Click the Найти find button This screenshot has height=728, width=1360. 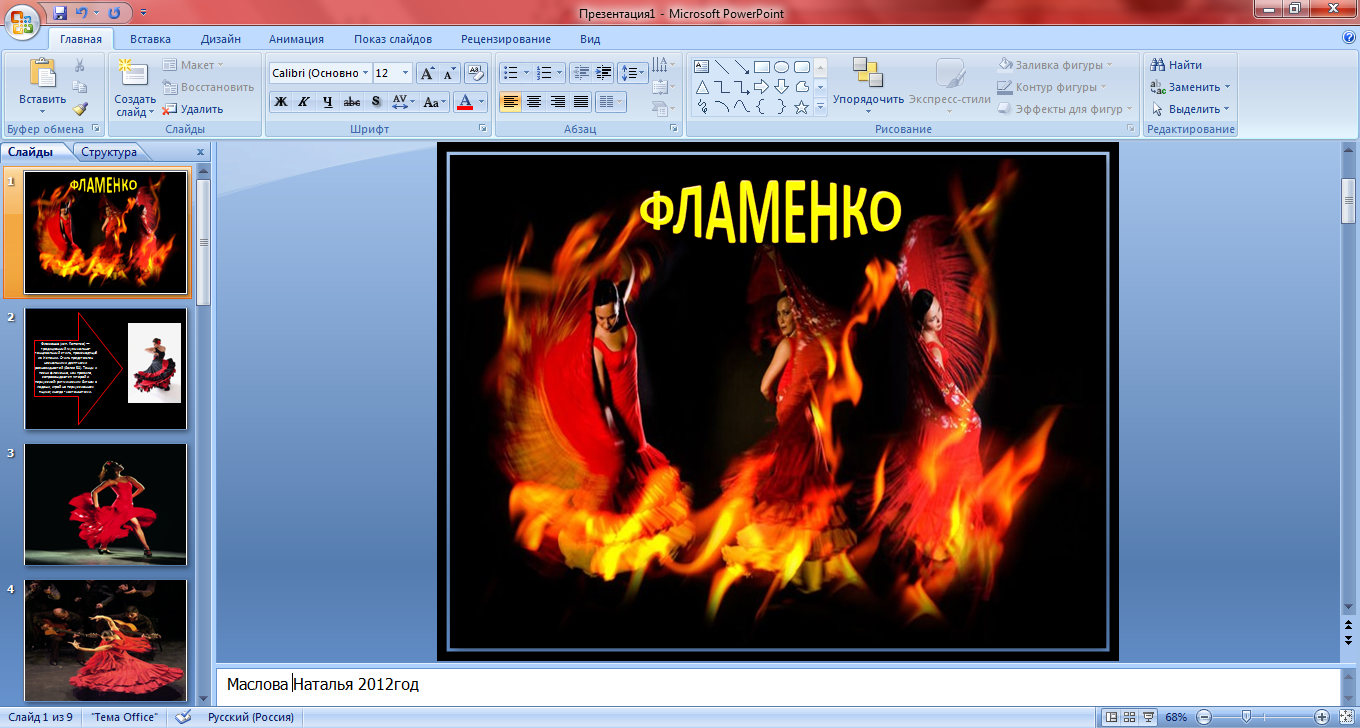1177,65
